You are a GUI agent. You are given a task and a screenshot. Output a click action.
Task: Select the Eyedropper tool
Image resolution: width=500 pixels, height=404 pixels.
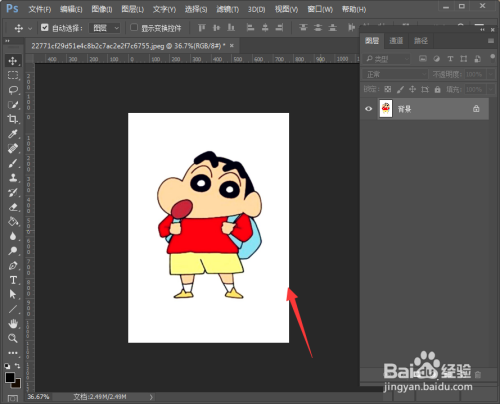coord(13,134)
